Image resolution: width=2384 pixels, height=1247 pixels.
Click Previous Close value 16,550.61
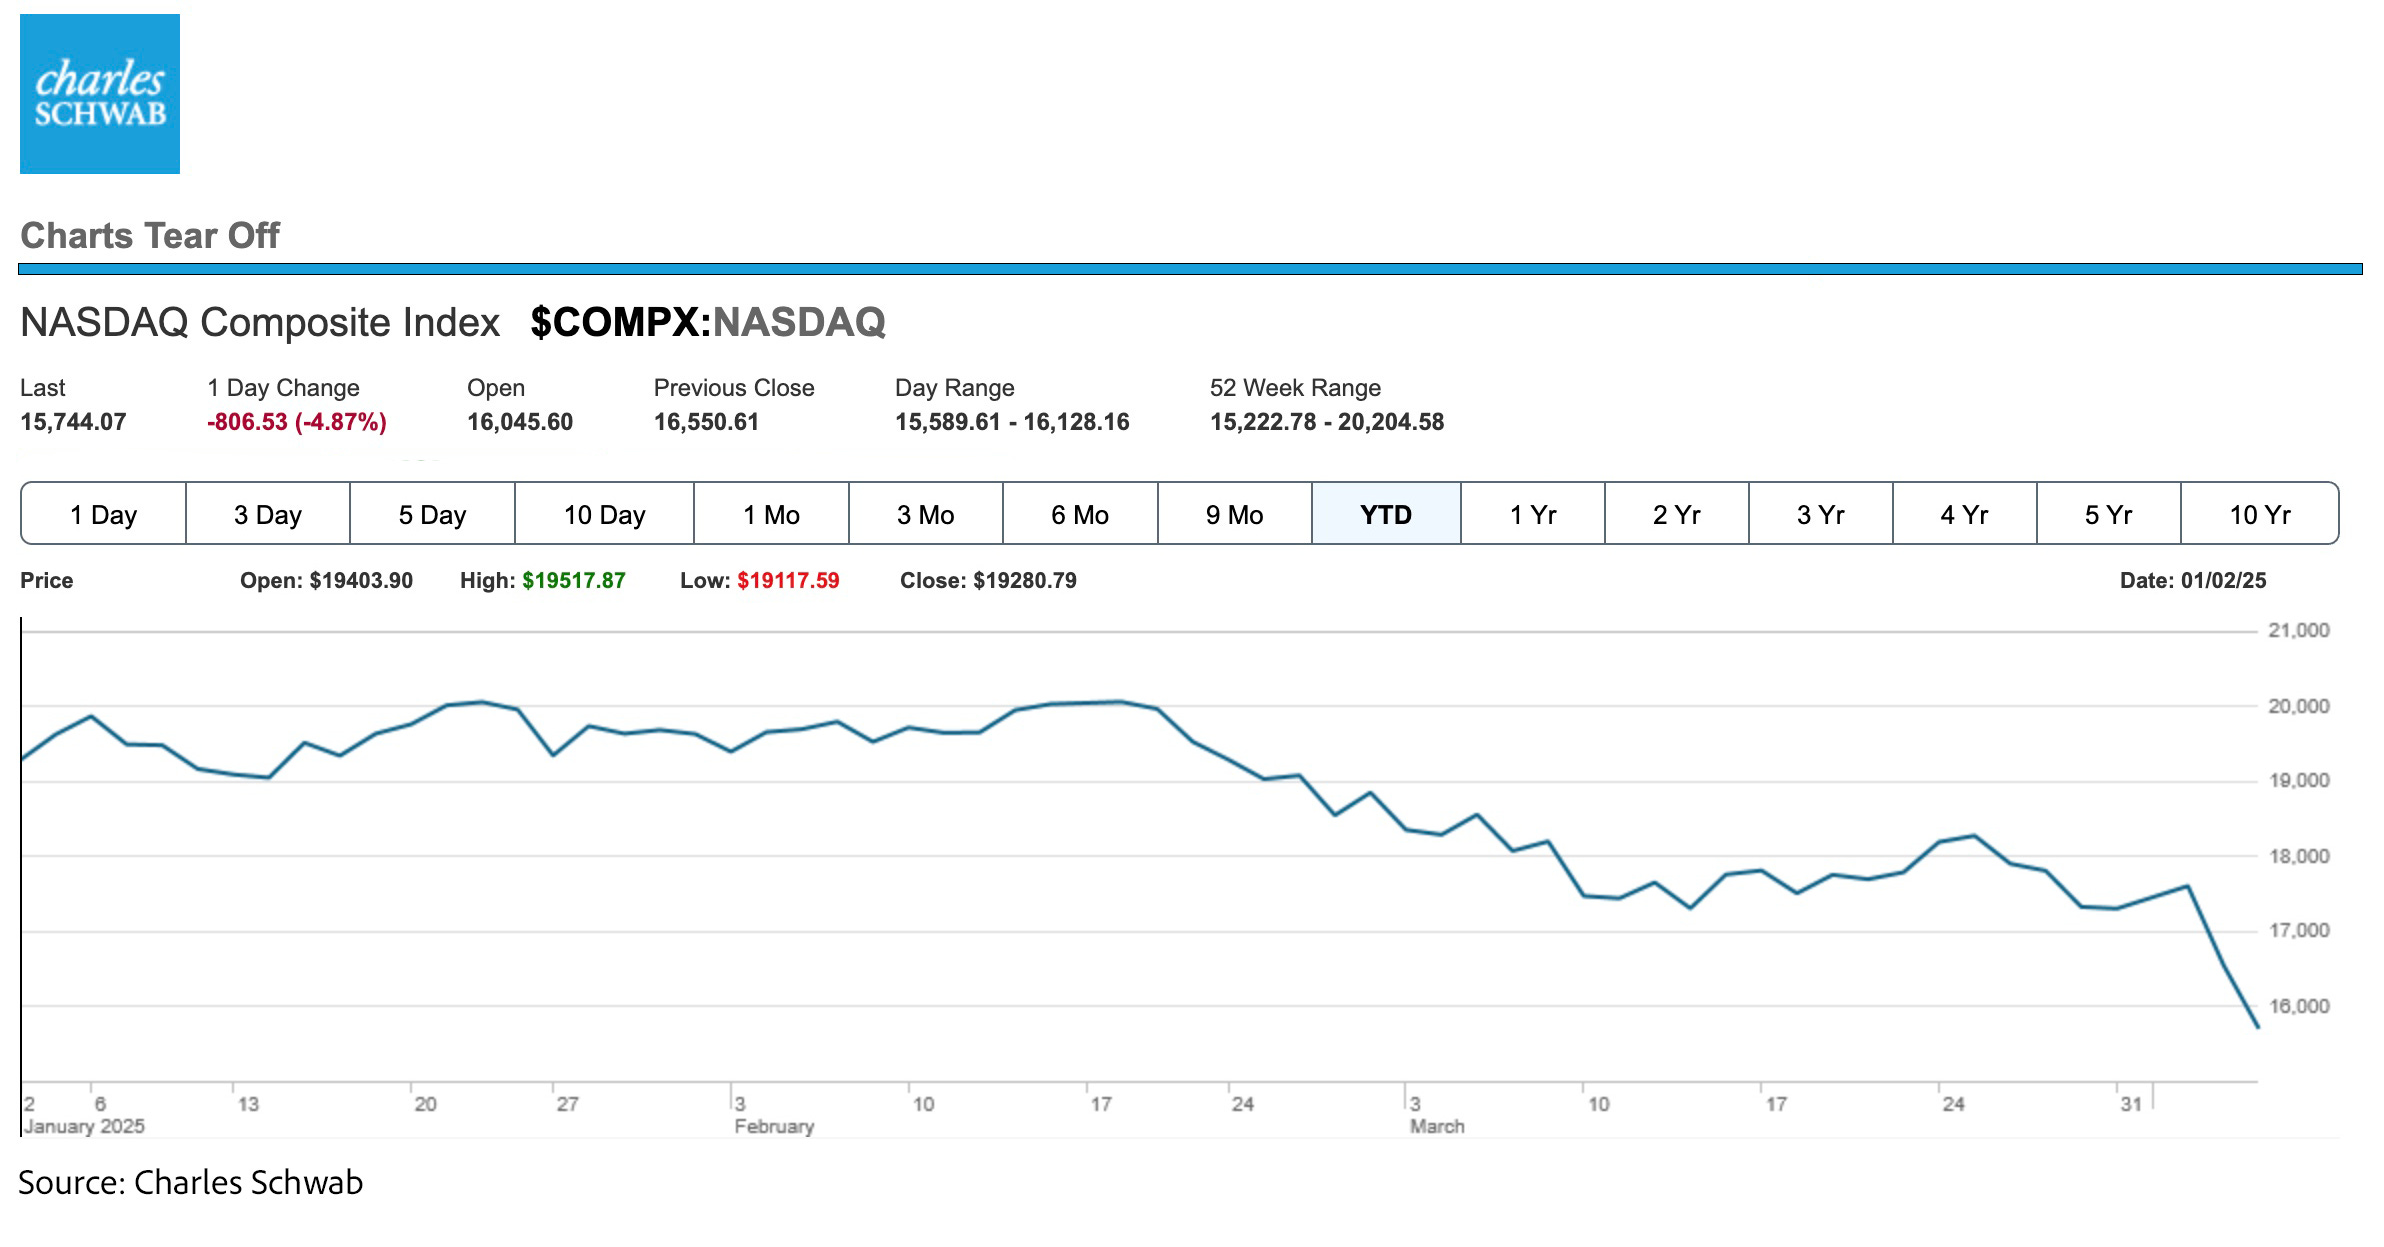pos(706,422)
